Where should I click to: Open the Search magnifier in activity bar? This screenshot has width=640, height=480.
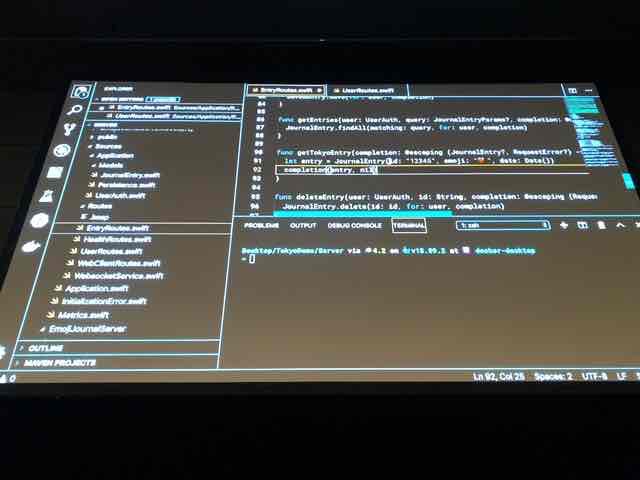click(75, 110)
